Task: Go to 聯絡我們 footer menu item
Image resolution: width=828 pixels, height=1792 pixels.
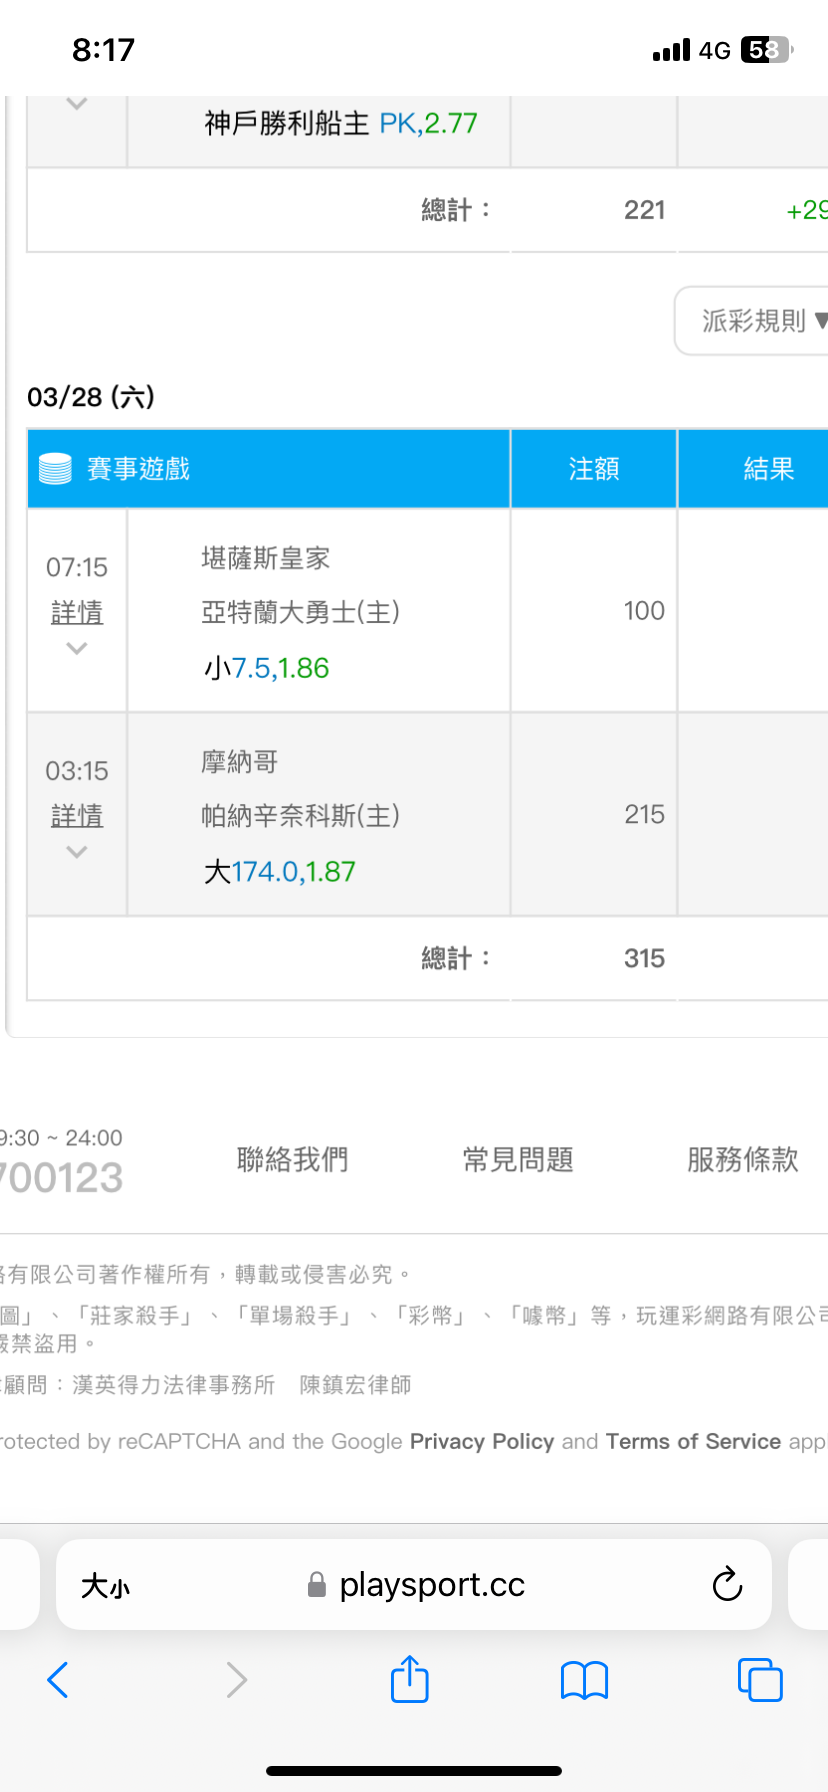Action: tap(292, 1160)
